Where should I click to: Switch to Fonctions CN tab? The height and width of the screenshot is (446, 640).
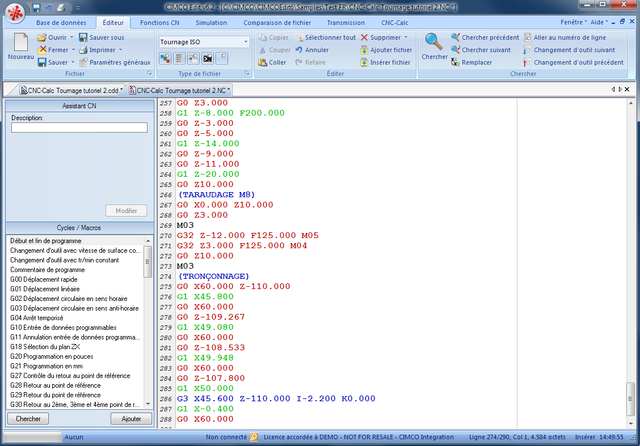[x=160, y=23]
